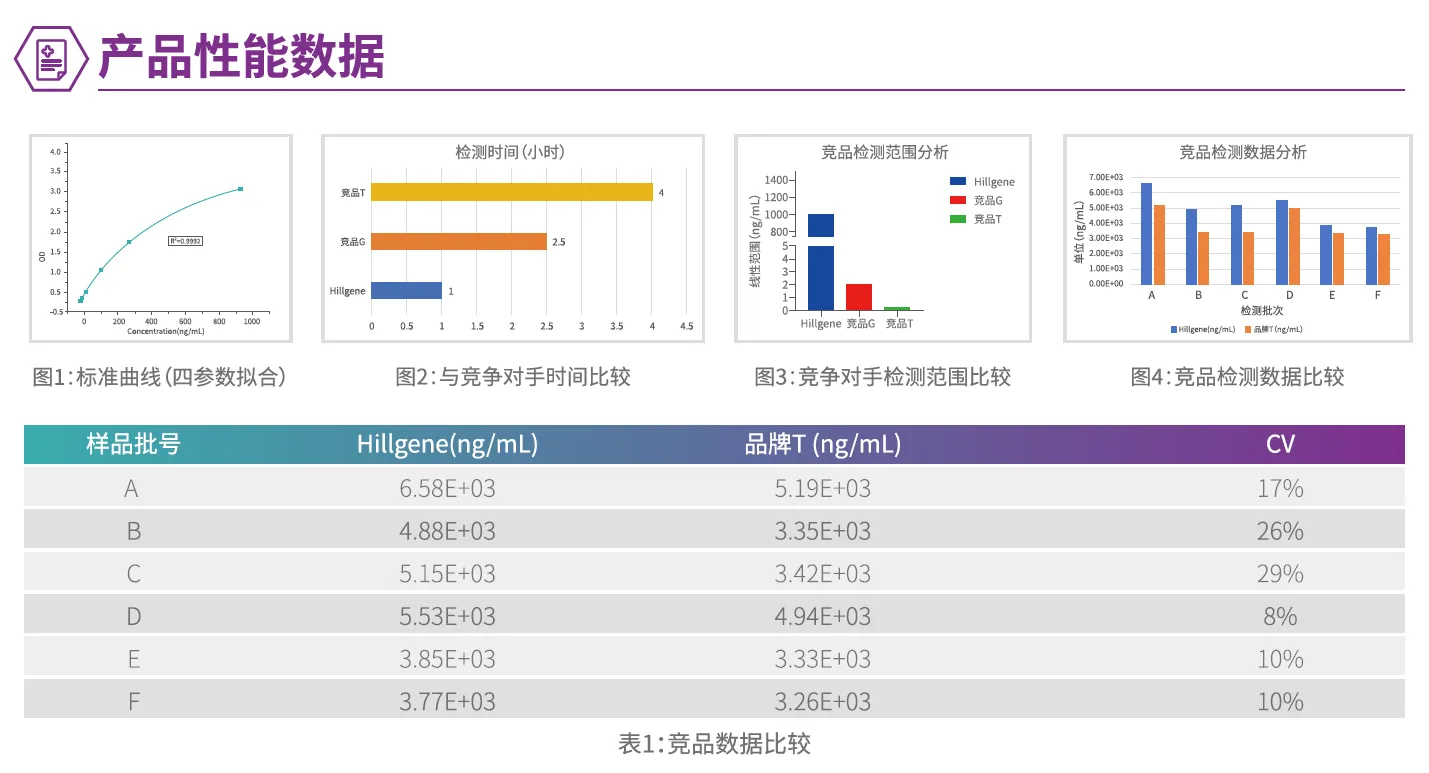Click the 3.26E+03 brand T value
The image size is (1429, 773).
823,701
